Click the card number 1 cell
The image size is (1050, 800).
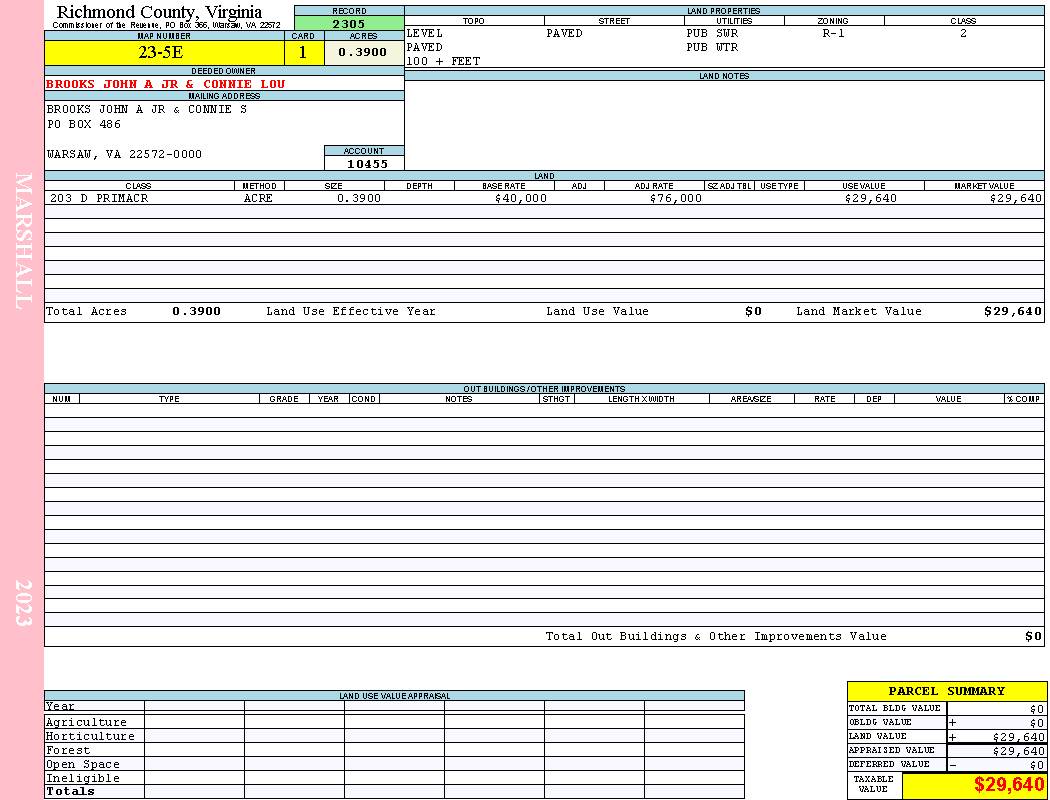pos(303,52)
